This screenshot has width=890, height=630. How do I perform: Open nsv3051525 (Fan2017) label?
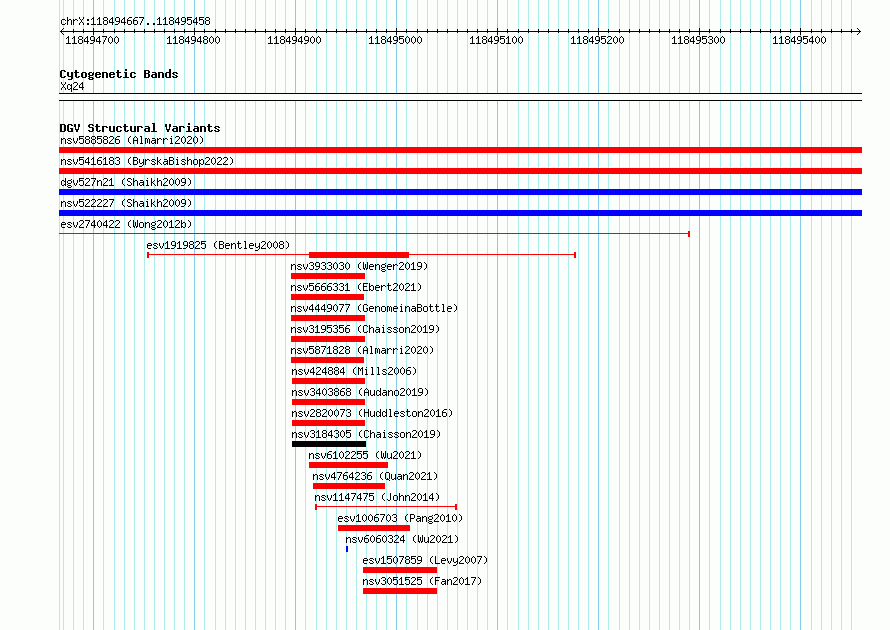422,581
